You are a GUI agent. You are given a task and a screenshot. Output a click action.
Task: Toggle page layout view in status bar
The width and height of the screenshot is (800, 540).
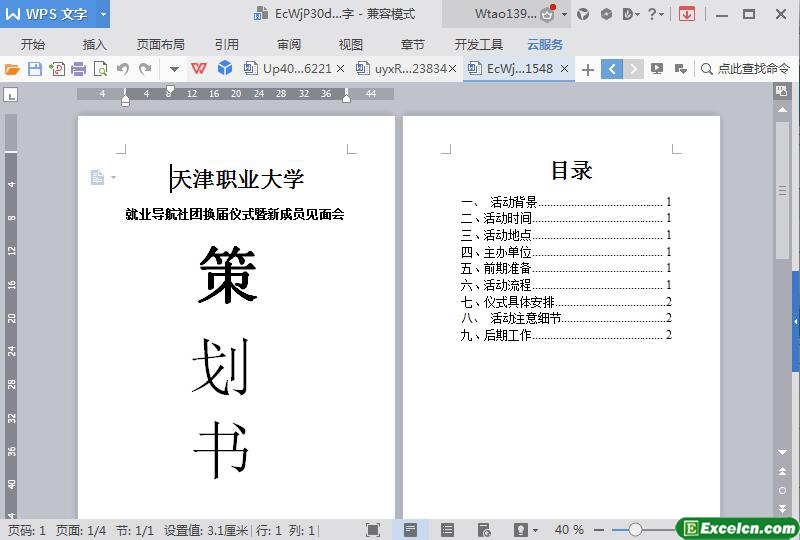pos(410,529)
